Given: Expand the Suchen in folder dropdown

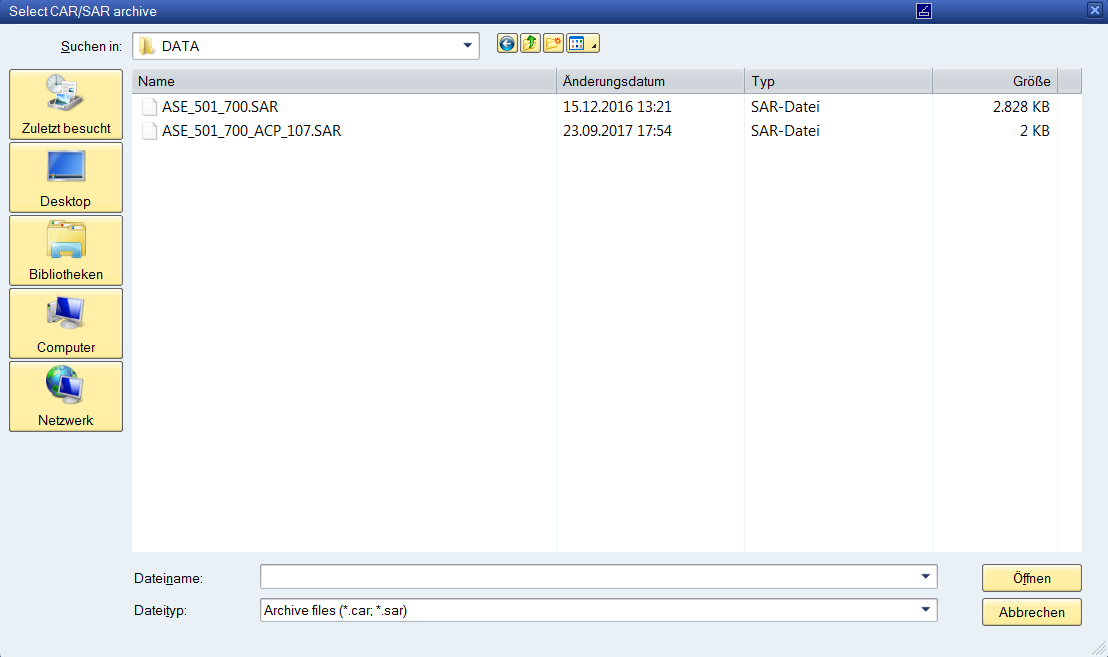Looking at the screenshot, I should click(466, 45).
